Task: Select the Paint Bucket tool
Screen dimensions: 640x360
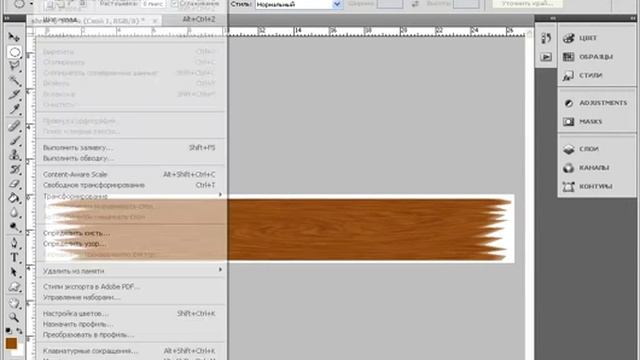Action: point(14,198)
